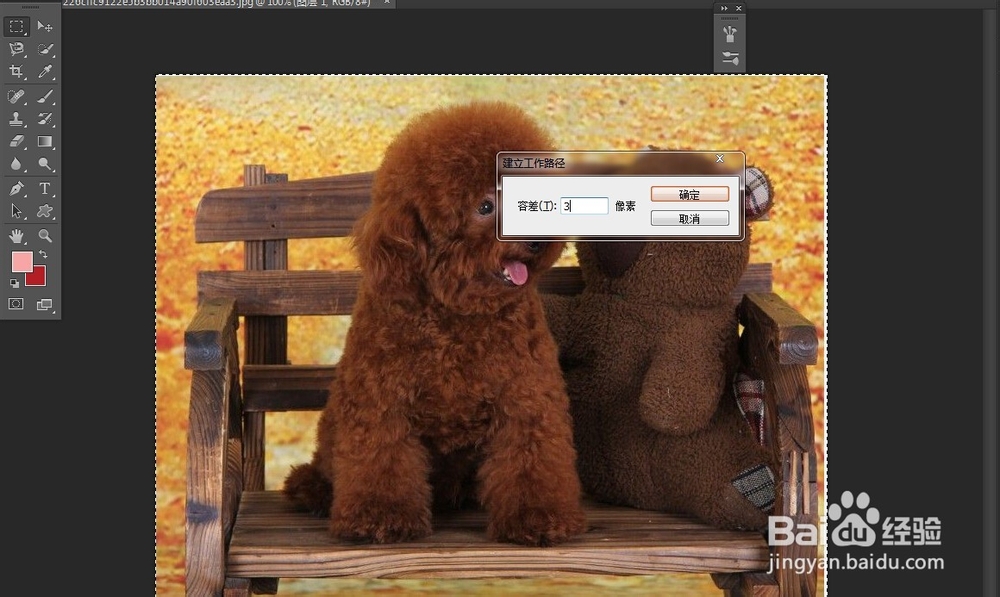1000x597 pixels.
Task: Close the collapsed panel dock
Action: (739, 8)
